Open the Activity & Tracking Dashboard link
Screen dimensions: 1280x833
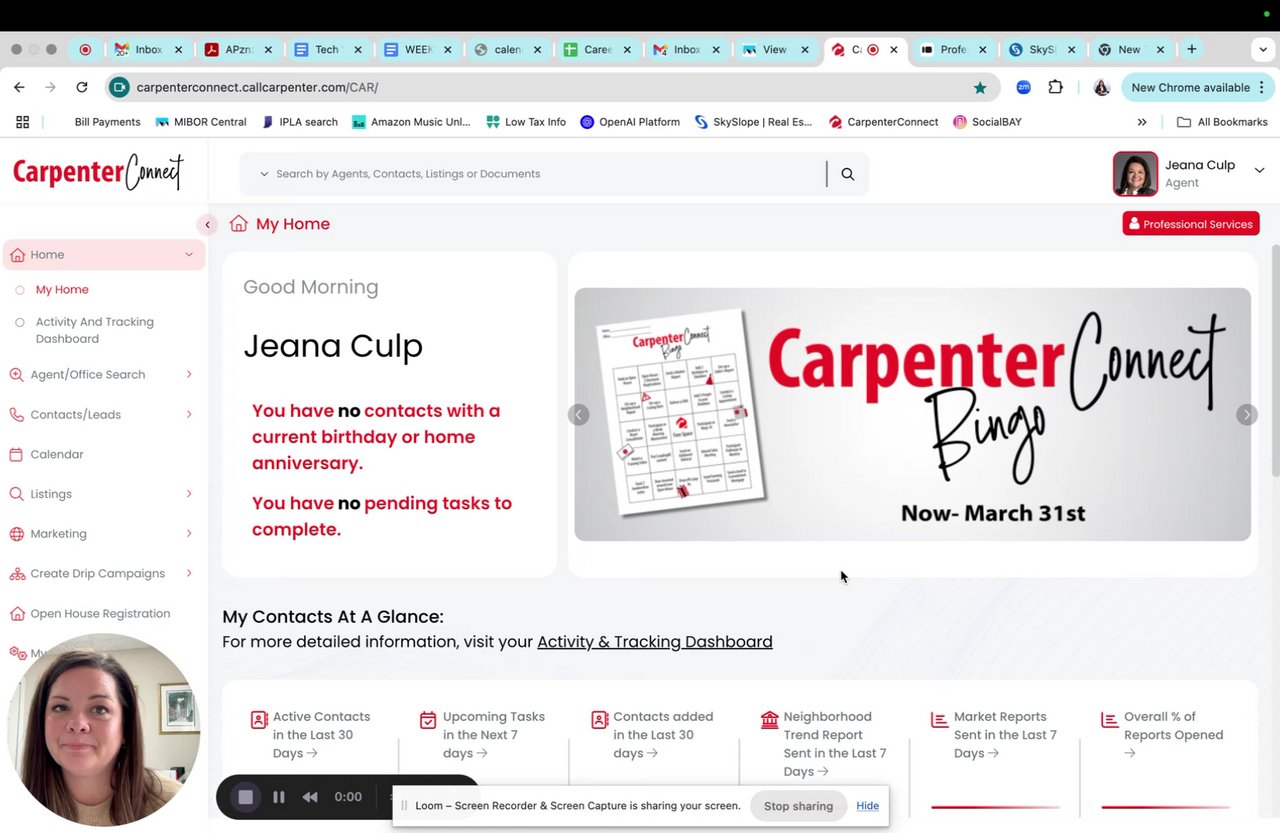pyautogui.click(x=655, y=642)
